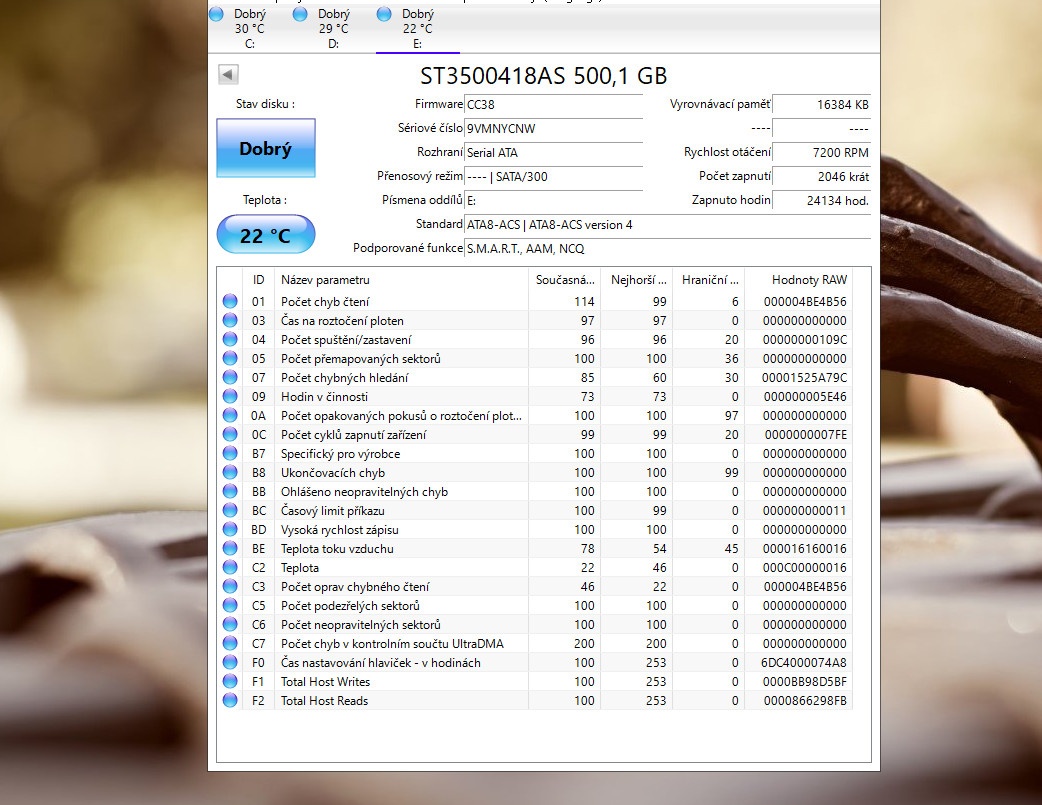The image size is (1042, 805).
Task: Click status icon of row B7 Specifický pro výrobce
Action: click(230, 453)
